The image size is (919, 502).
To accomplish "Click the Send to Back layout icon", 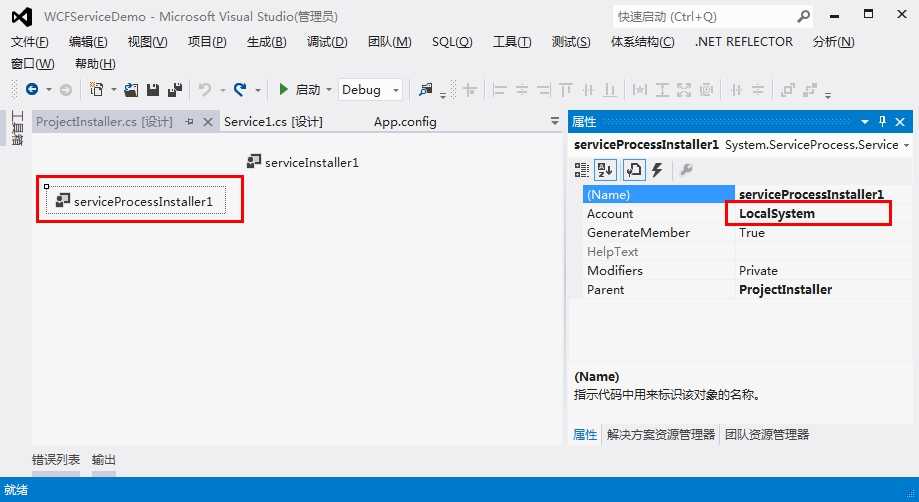I will (810, 90).
